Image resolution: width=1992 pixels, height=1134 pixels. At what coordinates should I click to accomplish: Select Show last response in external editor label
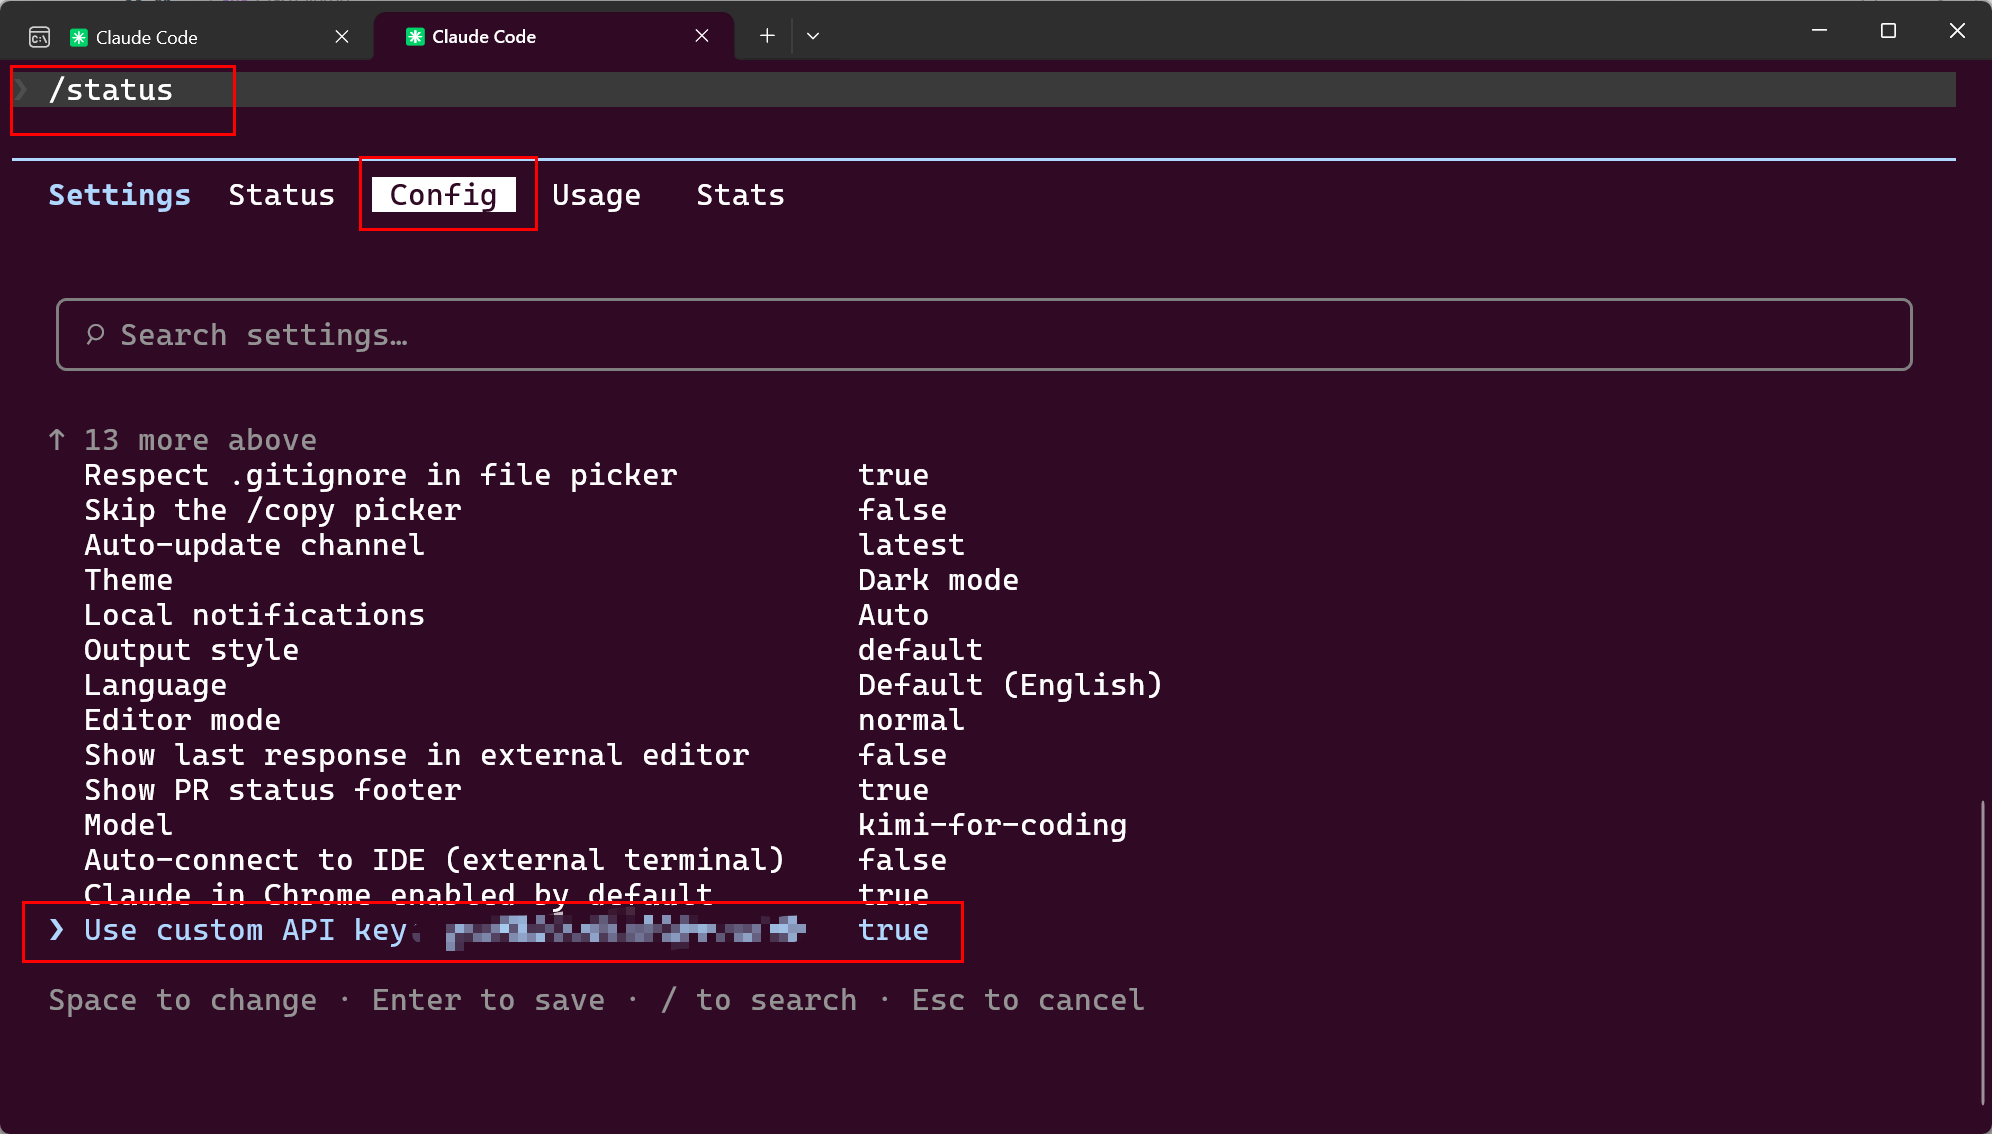tap(417, 755)
